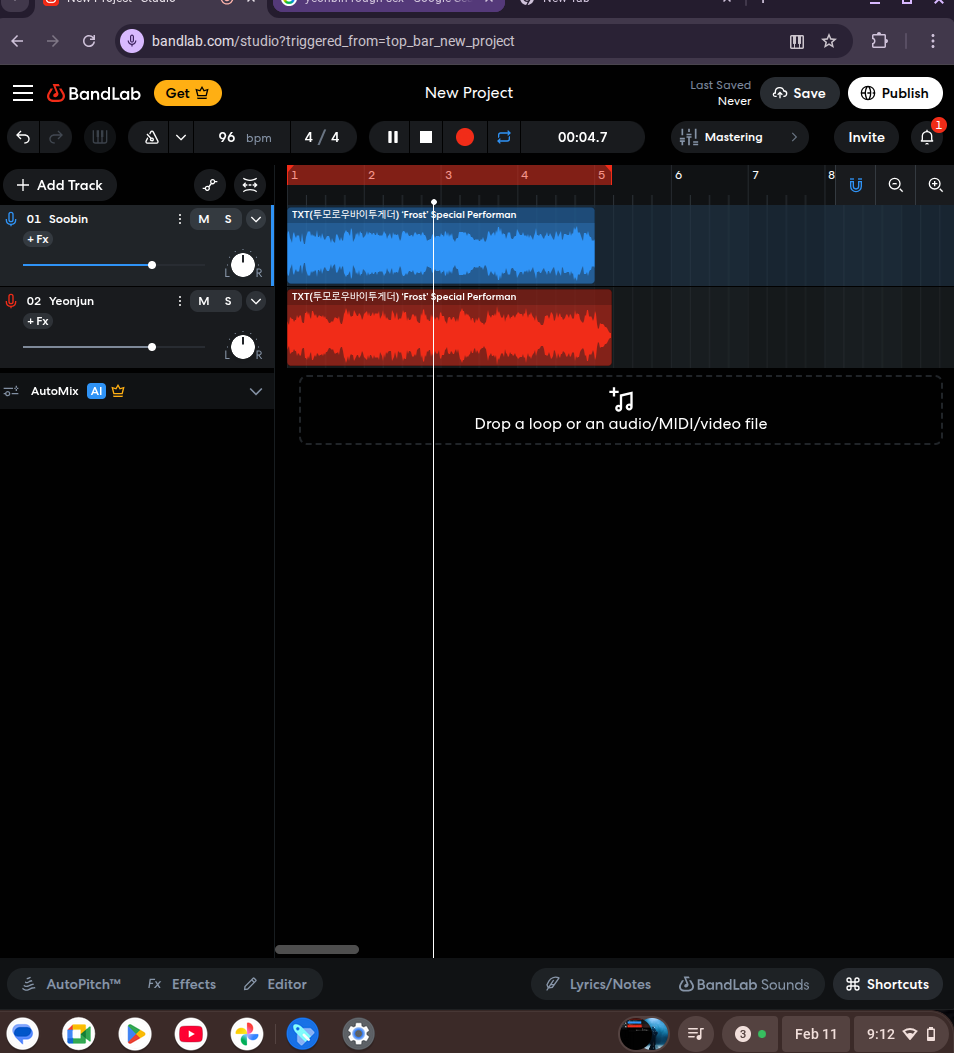Open the metronome settings dropdown arrow
This screenshot has width=954, height=1053.
(180, 137)
